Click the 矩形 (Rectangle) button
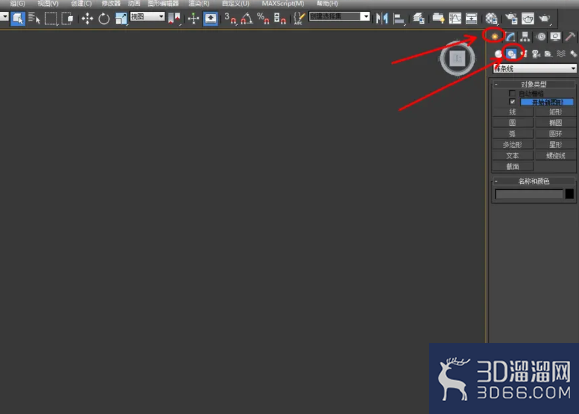 coord(555,112)
